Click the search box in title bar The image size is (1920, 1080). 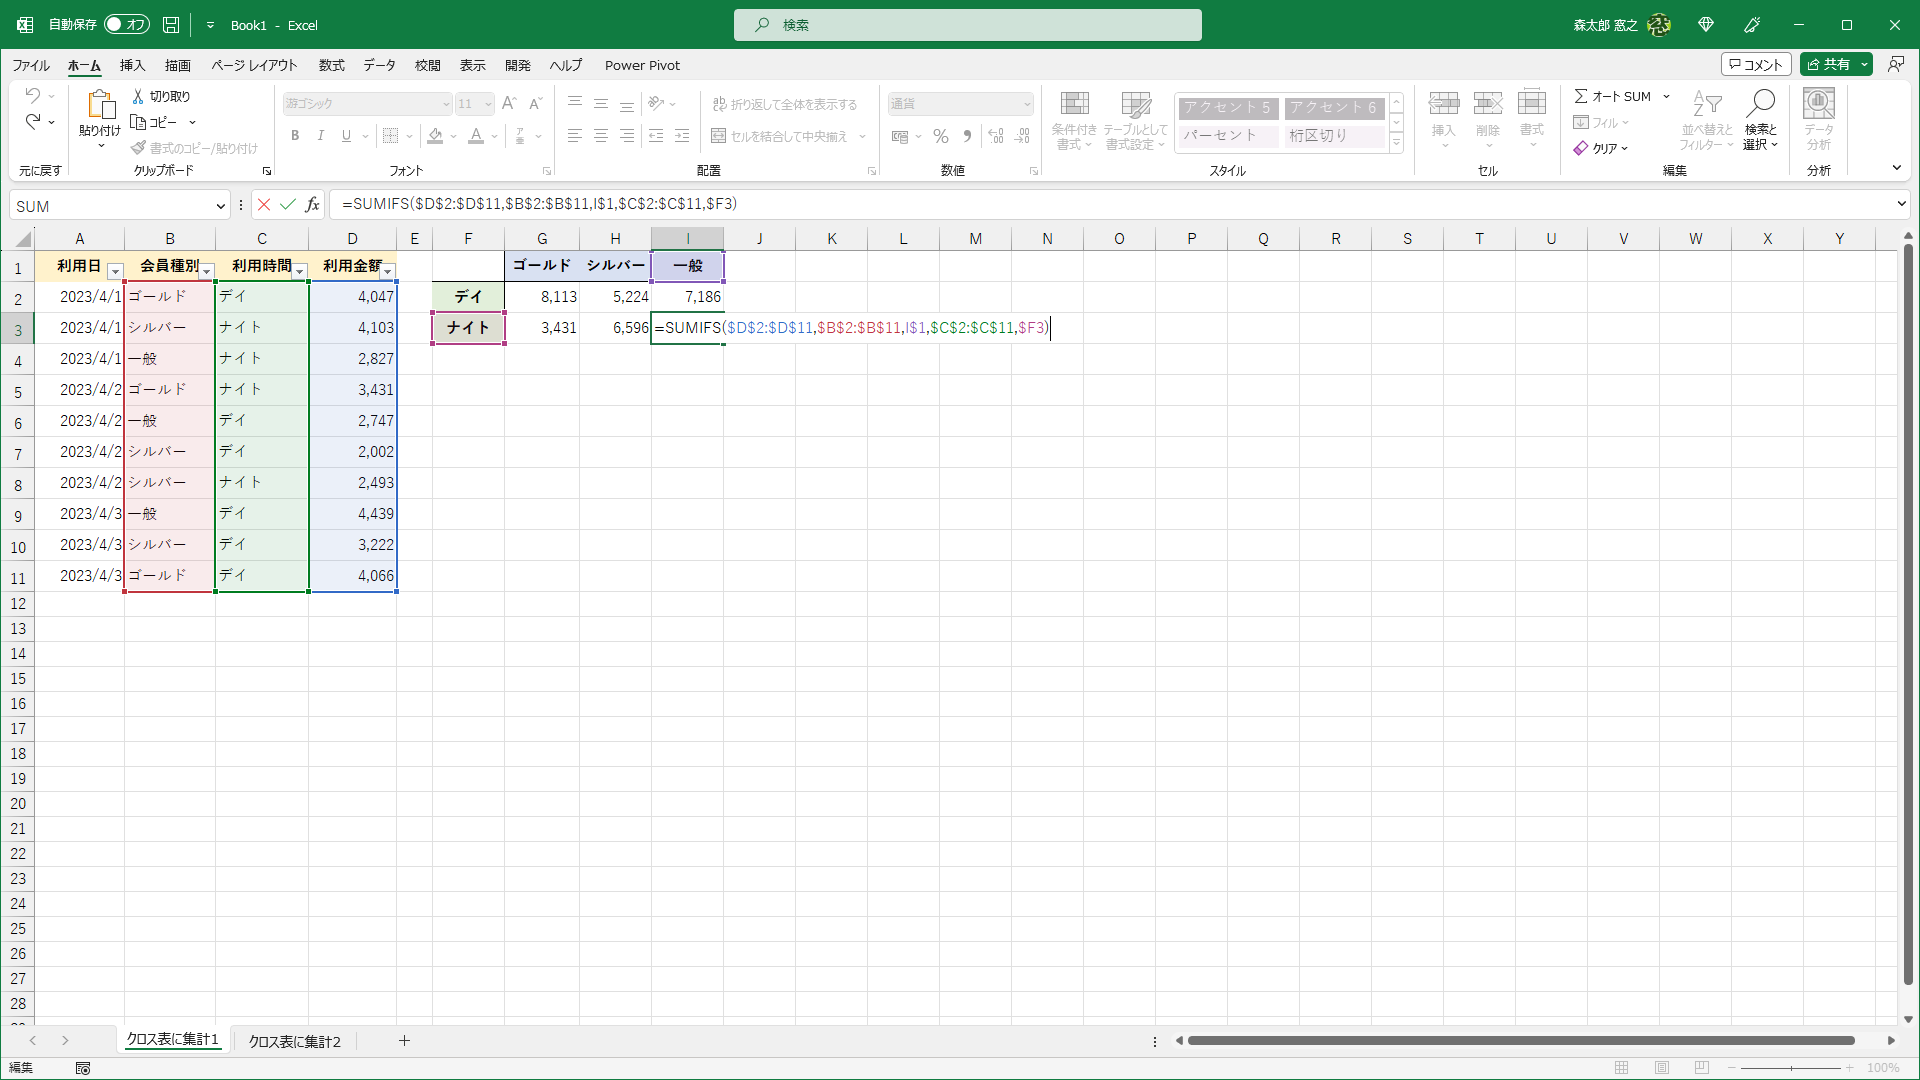[x=967, y=25]
